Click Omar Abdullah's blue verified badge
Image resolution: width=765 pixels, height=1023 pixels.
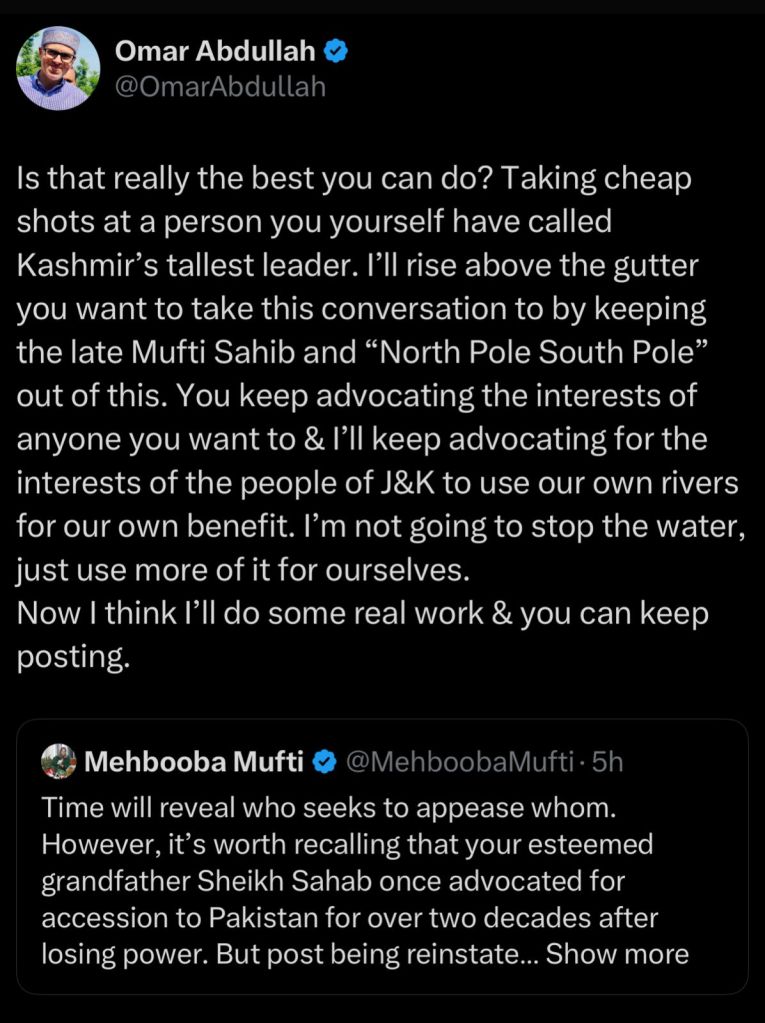coord(336,52)
